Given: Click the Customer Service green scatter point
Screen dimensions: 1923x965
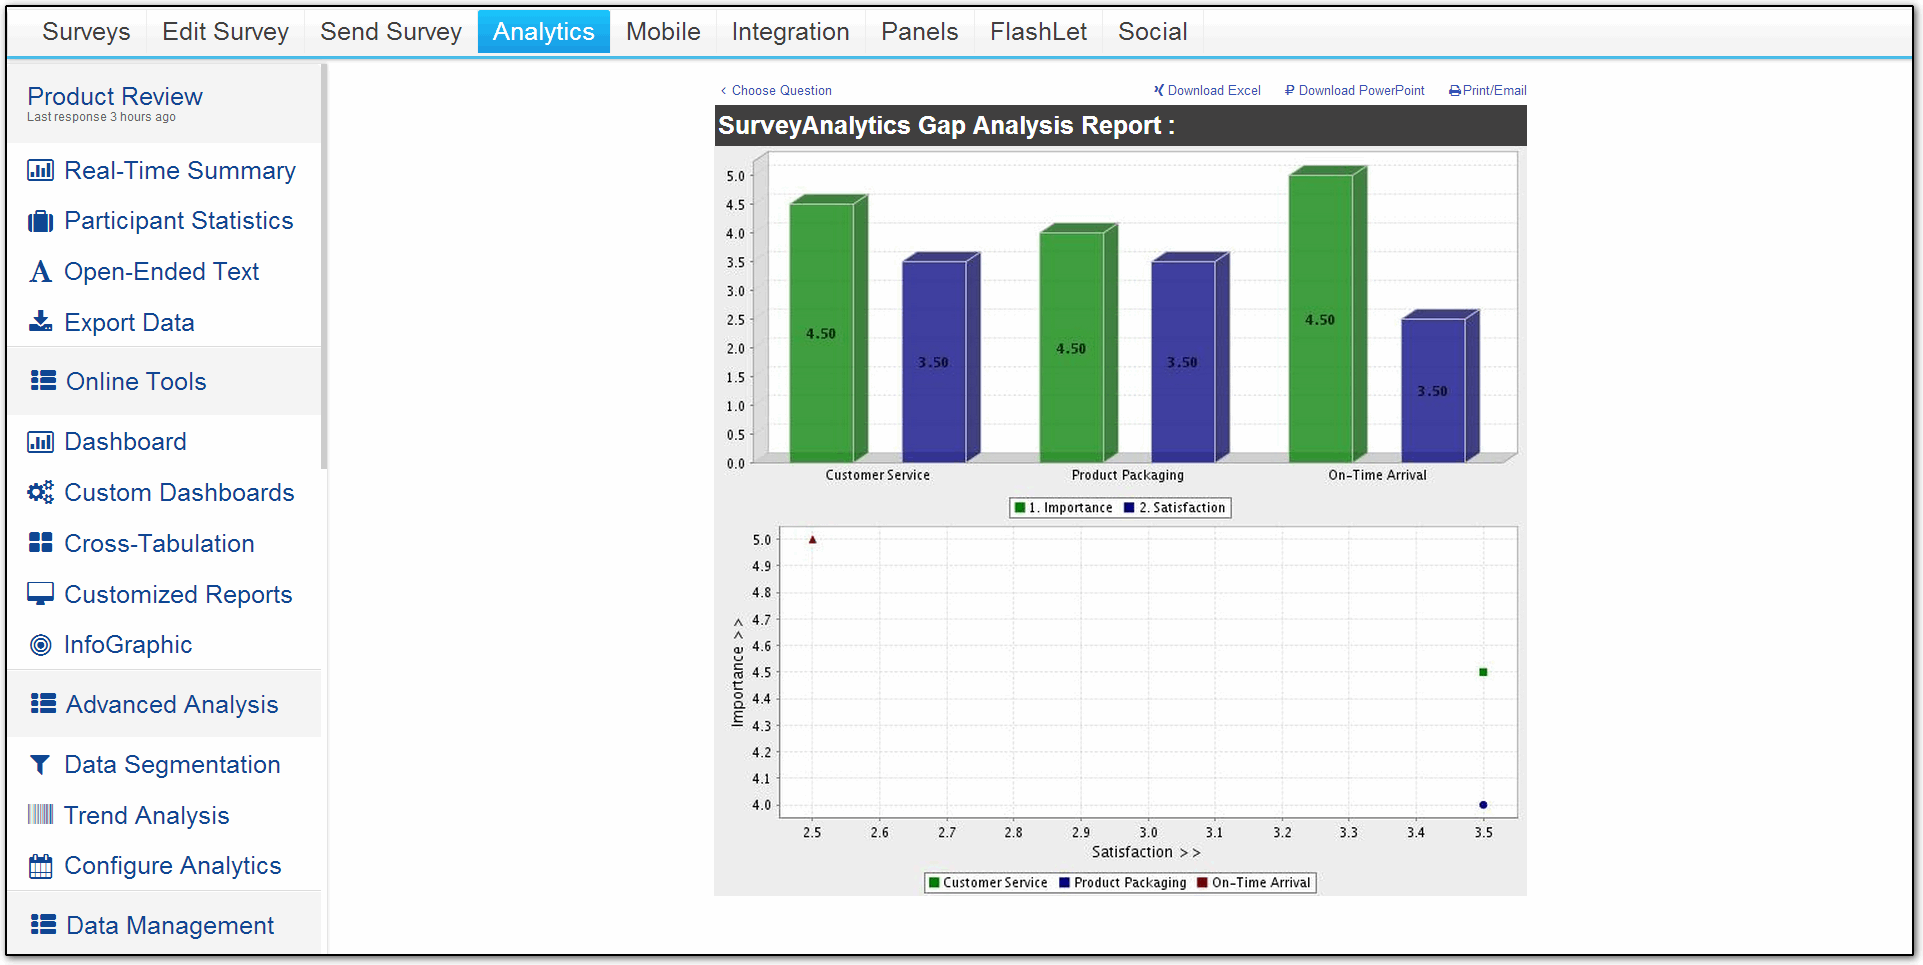Looking at the screenshot, I should [1483, 672].
